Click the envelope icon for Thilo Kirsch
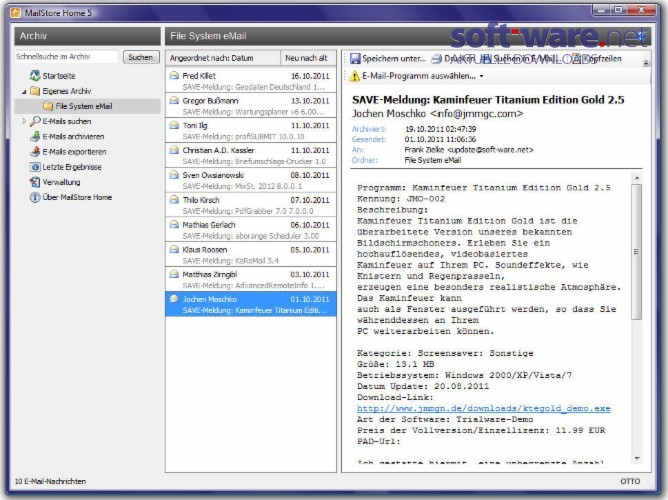 174,200
